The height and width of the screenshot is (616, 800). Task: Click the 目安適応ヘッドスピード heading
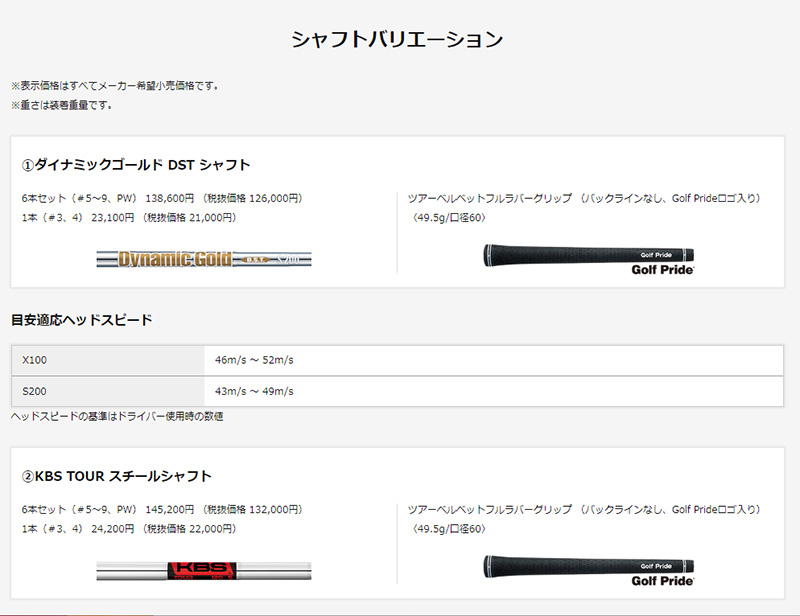(x=82, y=320)
